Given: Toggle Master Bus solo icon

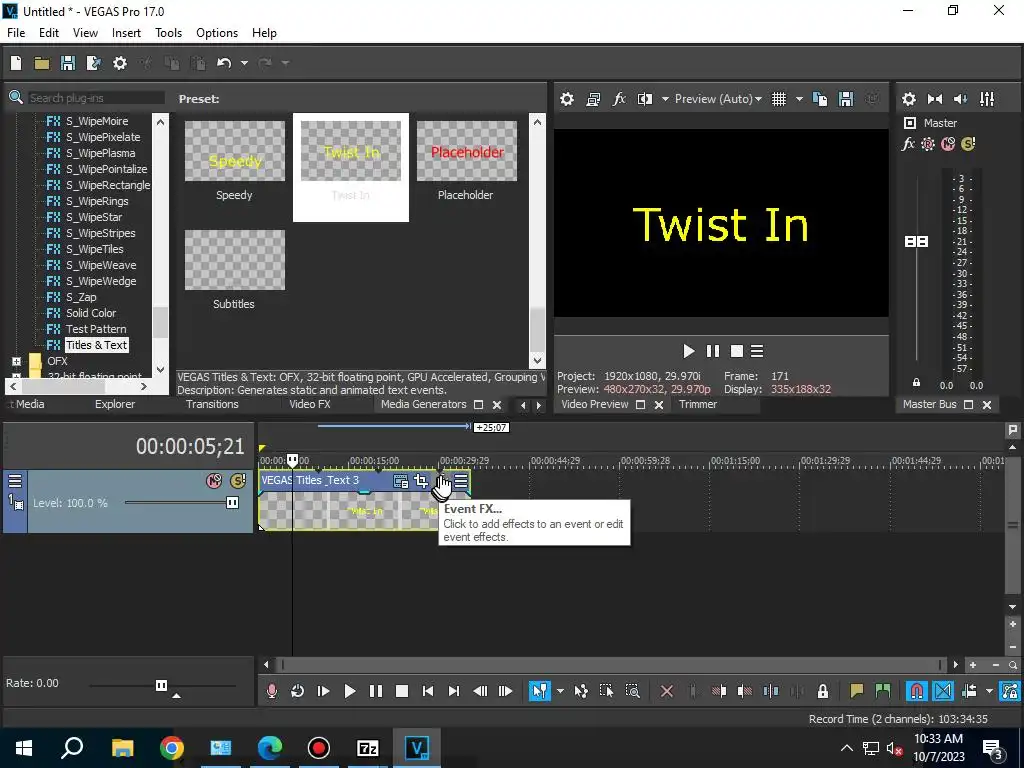Looking at the screenshot, I should point(968,144).
